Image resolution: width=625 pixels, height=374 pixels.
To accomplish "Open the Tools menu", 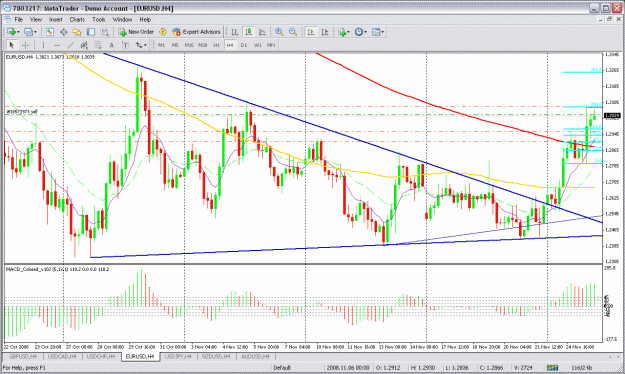I will tap(98, 19).
